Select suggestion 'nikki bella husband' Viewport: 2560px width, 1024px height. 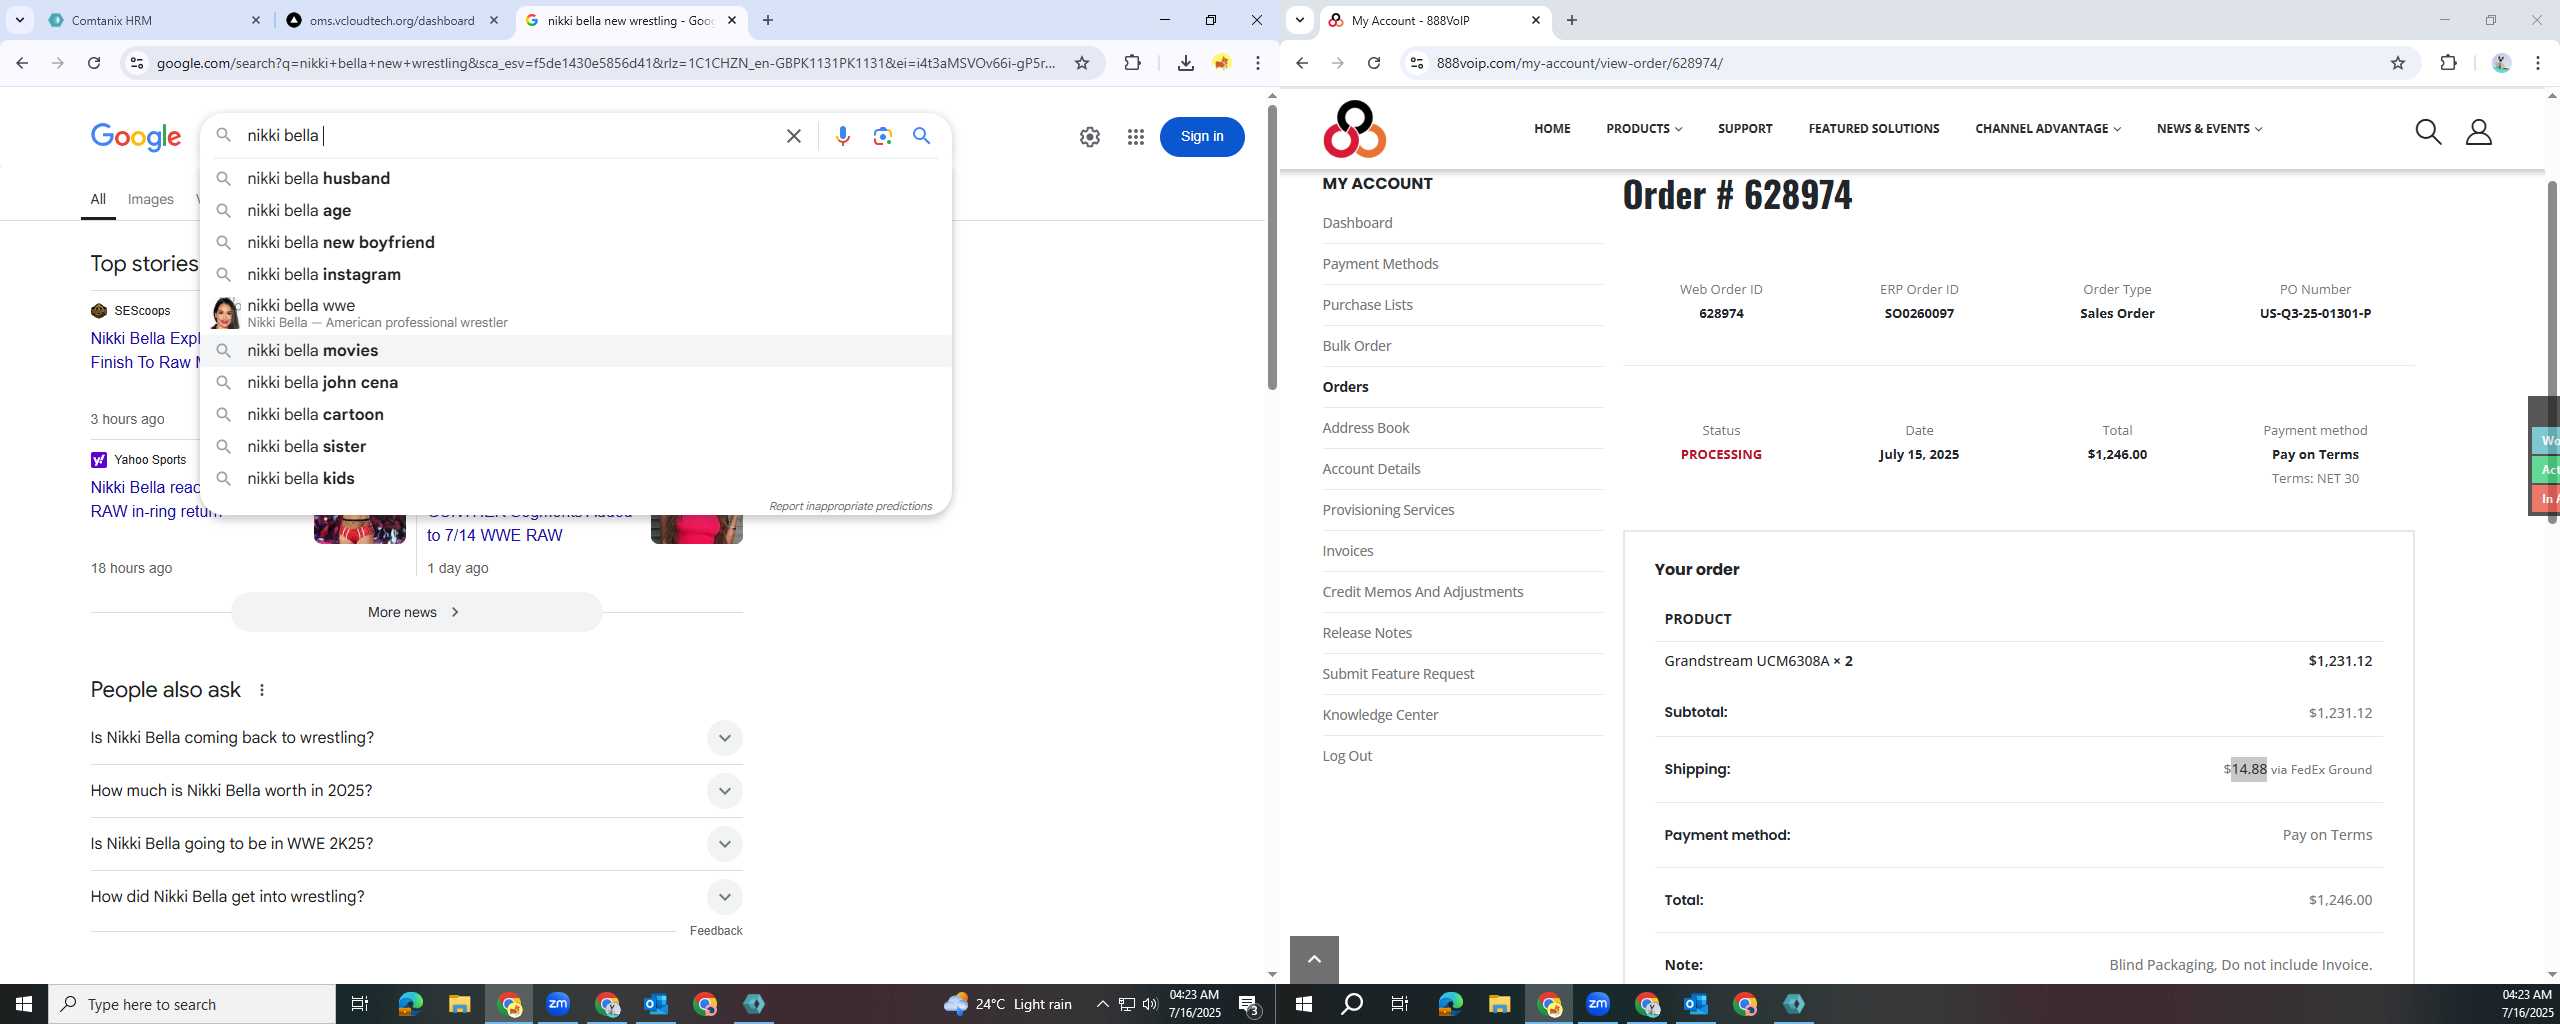point(576,179)
